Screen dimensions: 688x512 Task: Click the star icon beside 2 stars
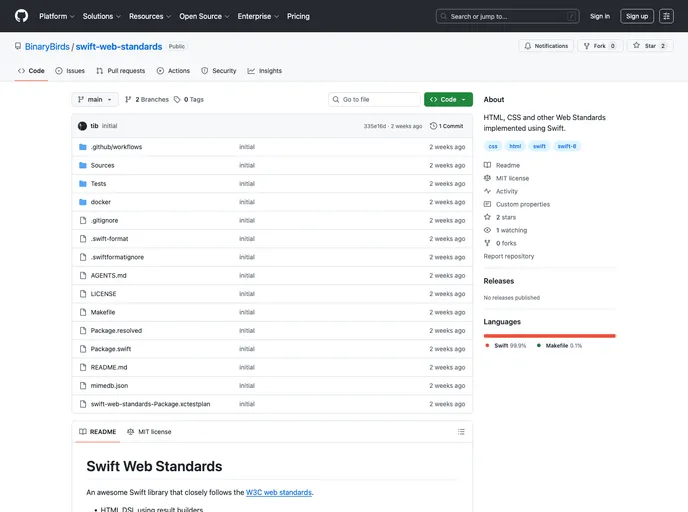point(487,217)
